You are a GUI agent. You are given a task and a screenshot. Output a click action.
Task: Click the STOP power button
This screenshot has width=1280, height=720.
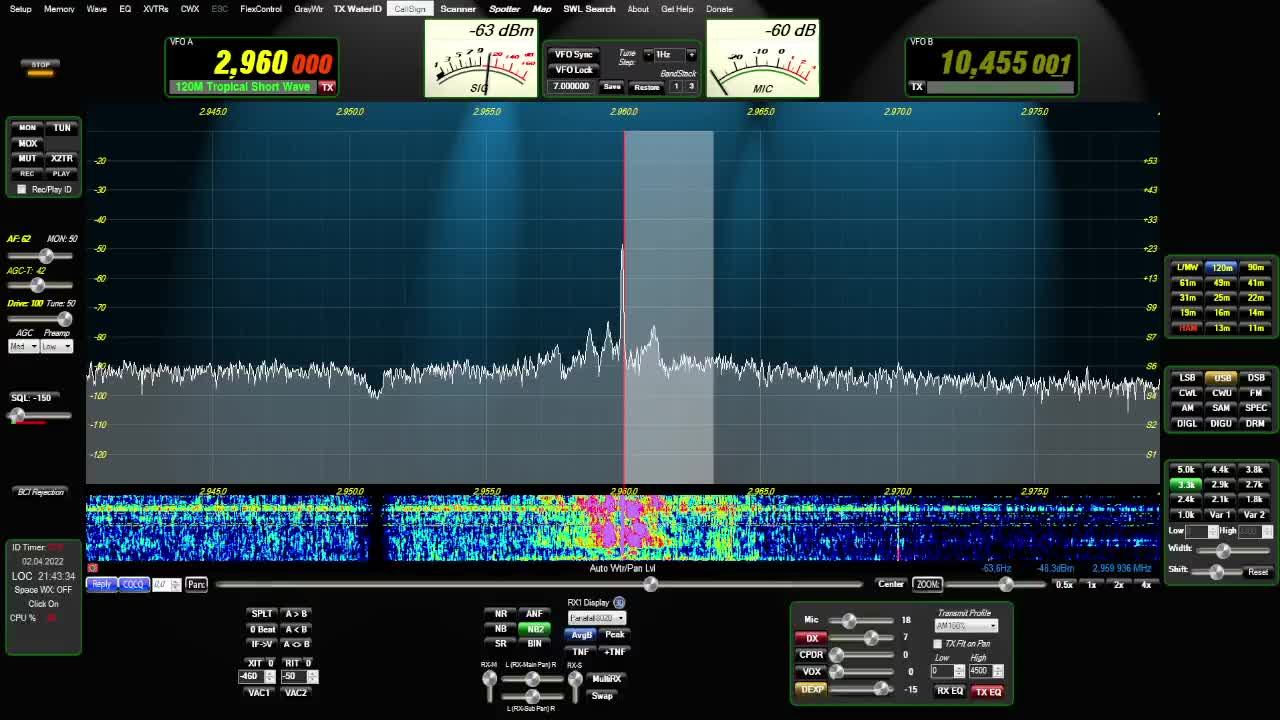40,65
